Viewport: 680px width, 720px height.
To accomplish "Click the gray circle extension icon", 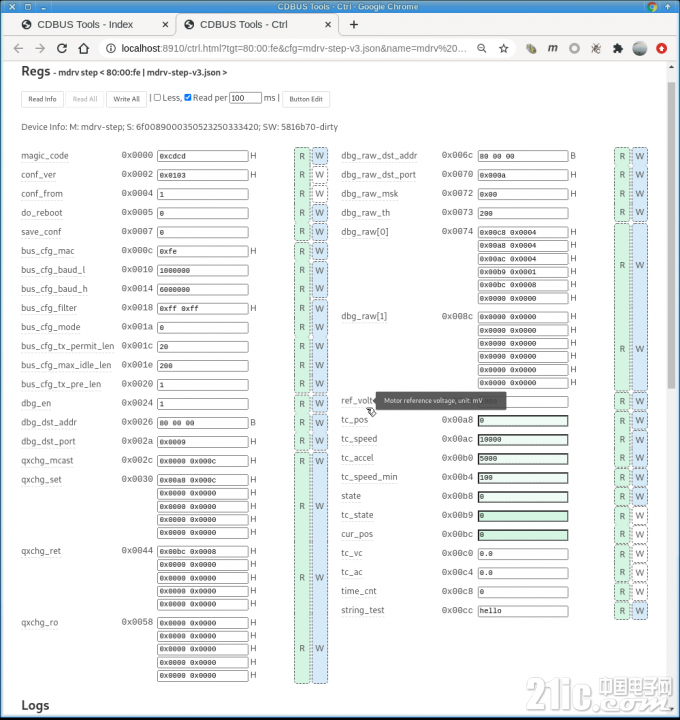I will pyautogui.click(x=574, y=48).
